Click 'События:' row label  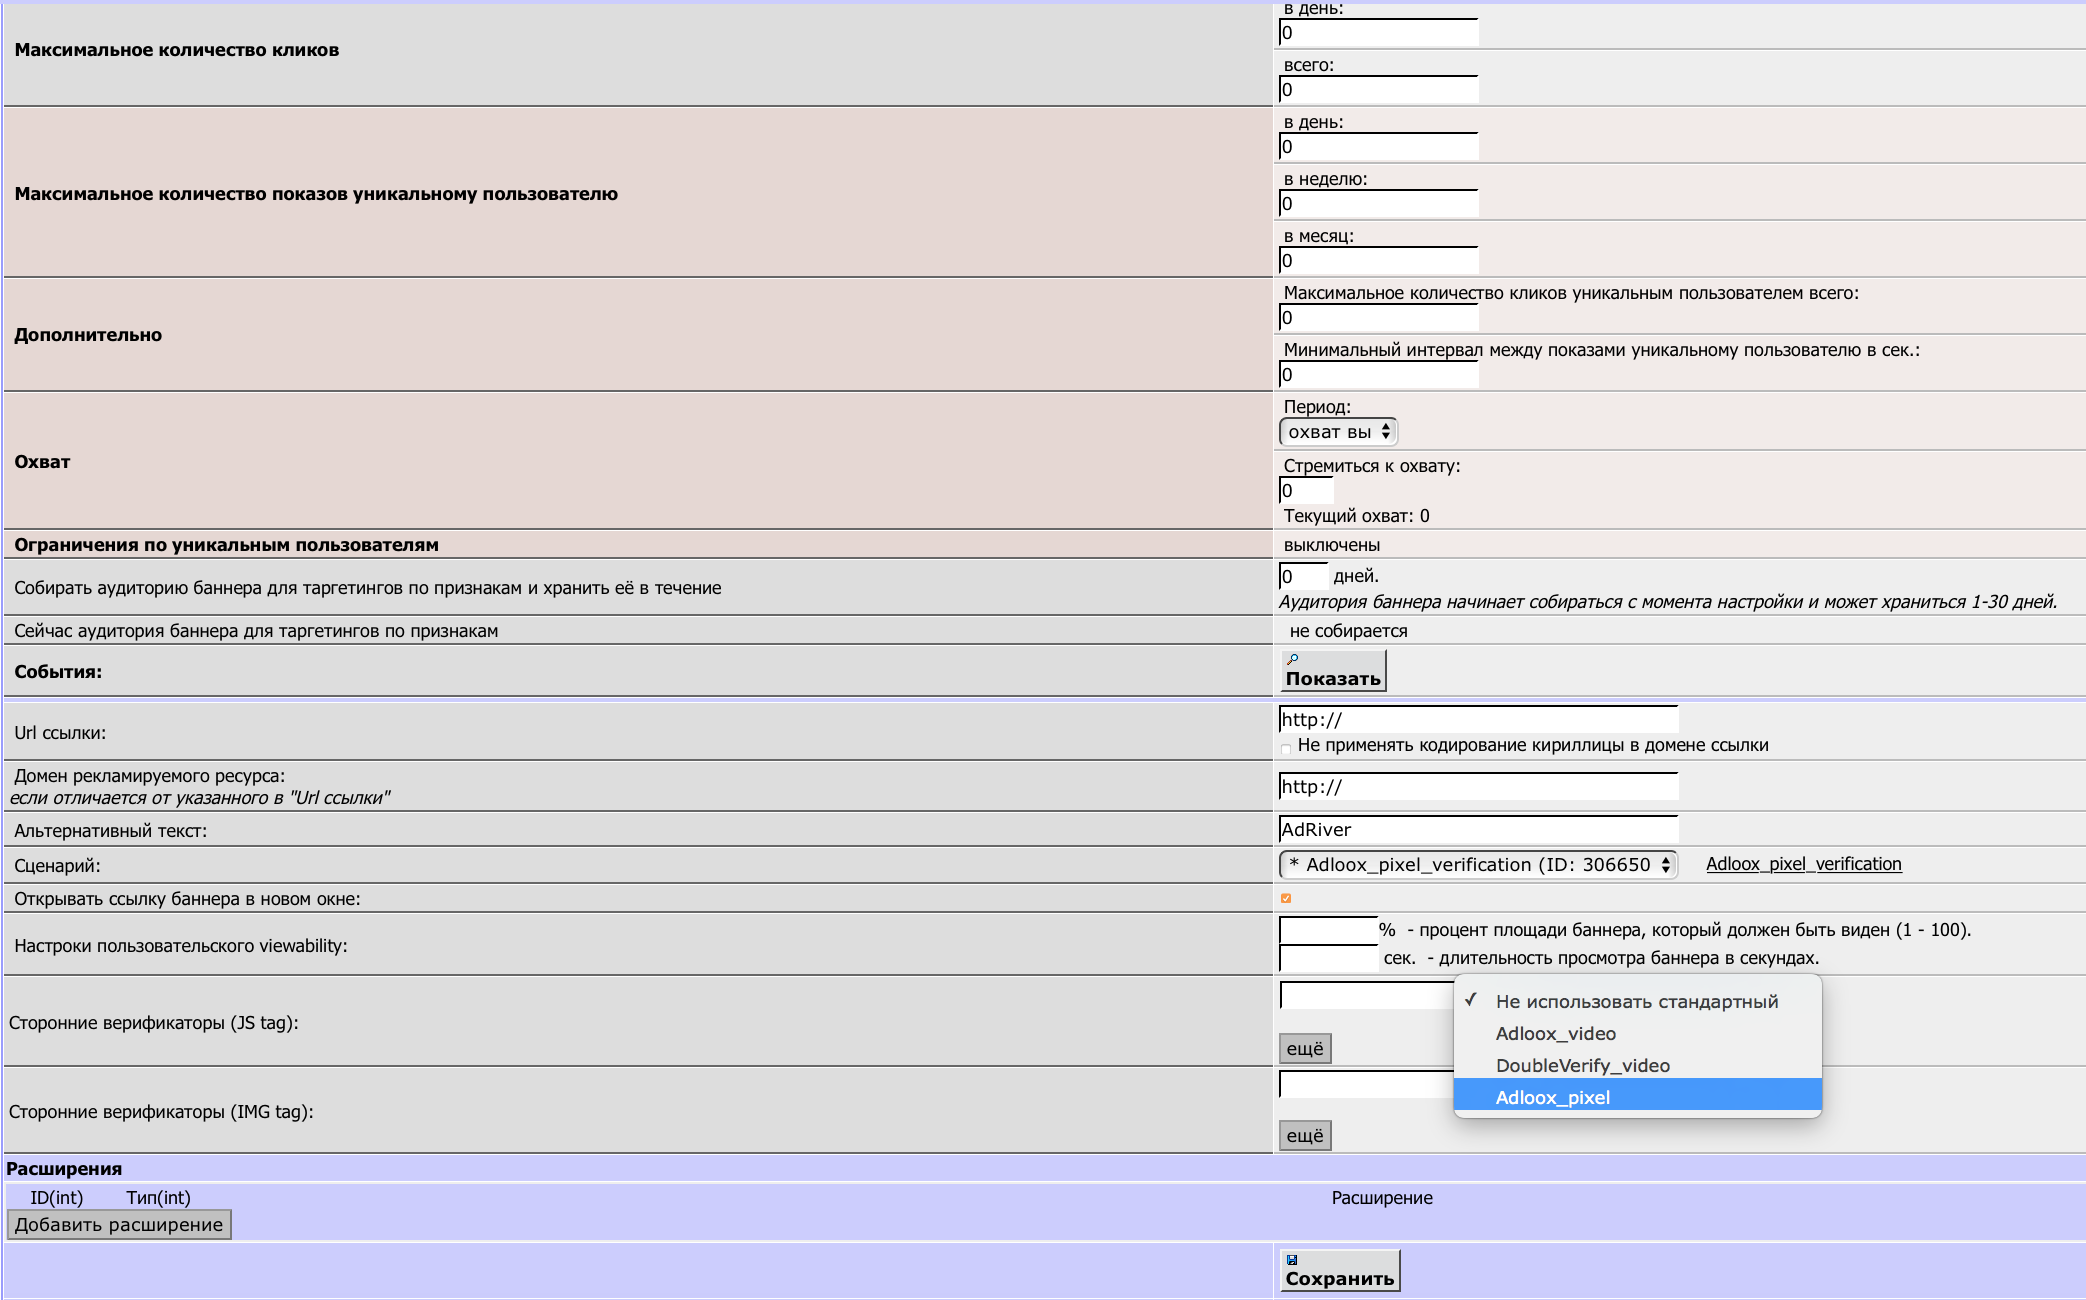[x=58, y=672]
